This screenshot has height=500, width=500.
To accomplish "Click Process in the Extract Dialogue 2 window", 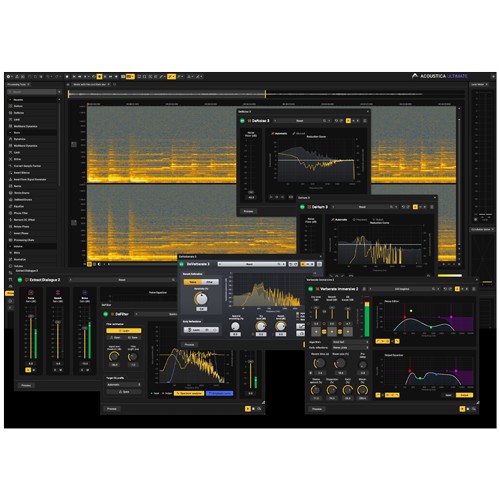I will (x=26, y=385).
